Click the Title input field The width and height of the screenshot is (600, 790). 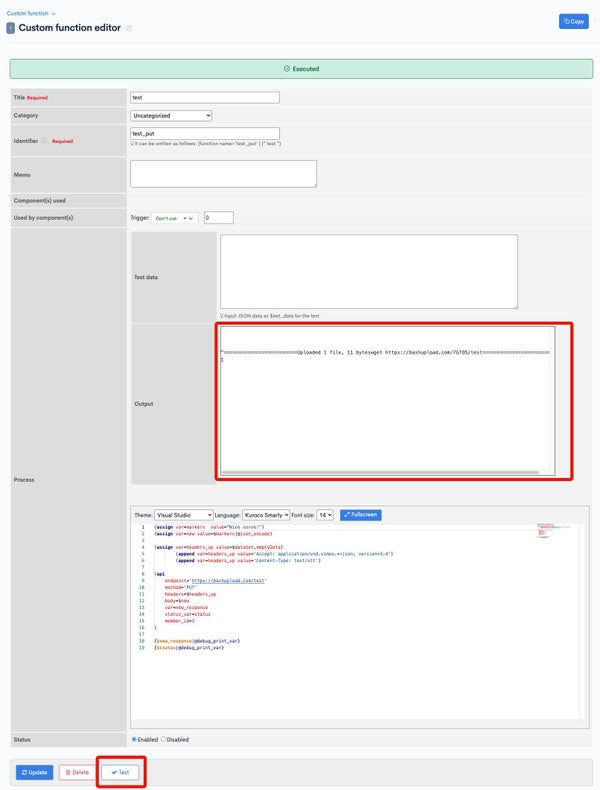pos(205,97)
